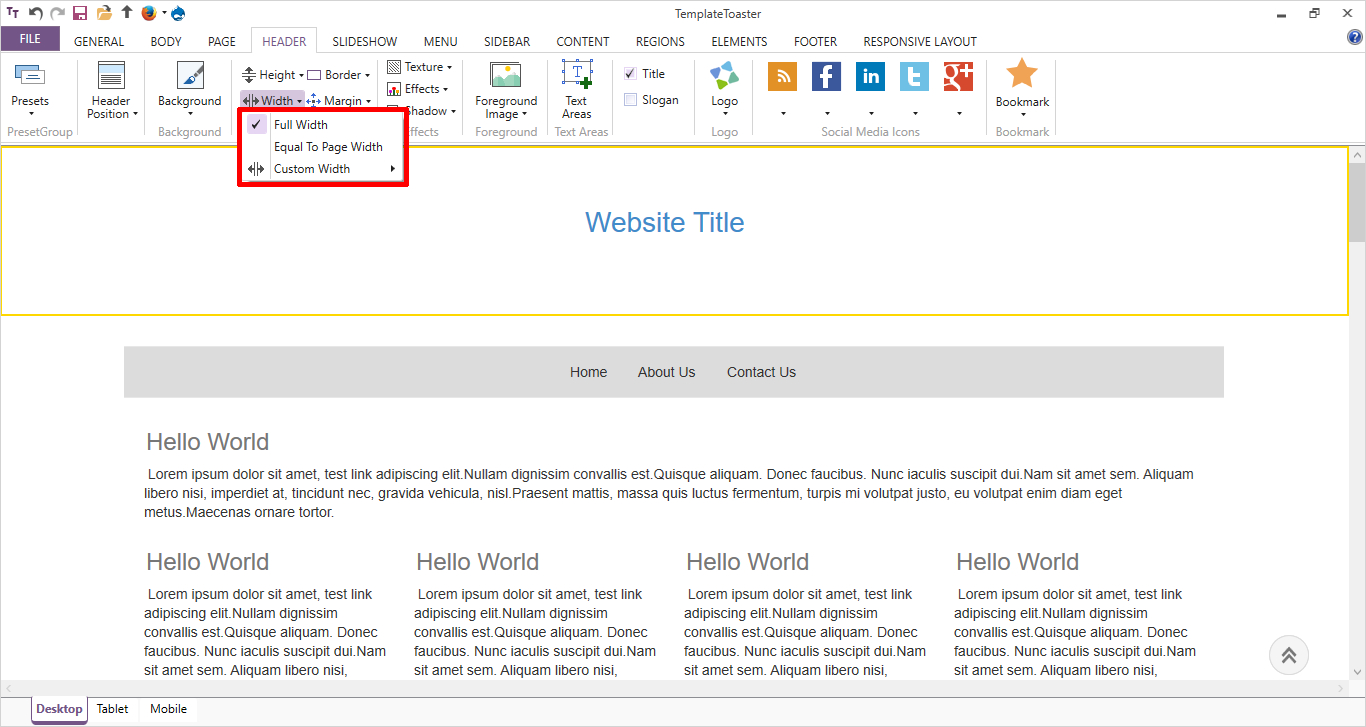Switch to the SLIDESHOW ribbon tab
Screen dimensions: 1366x727
[x=364, y=42]
